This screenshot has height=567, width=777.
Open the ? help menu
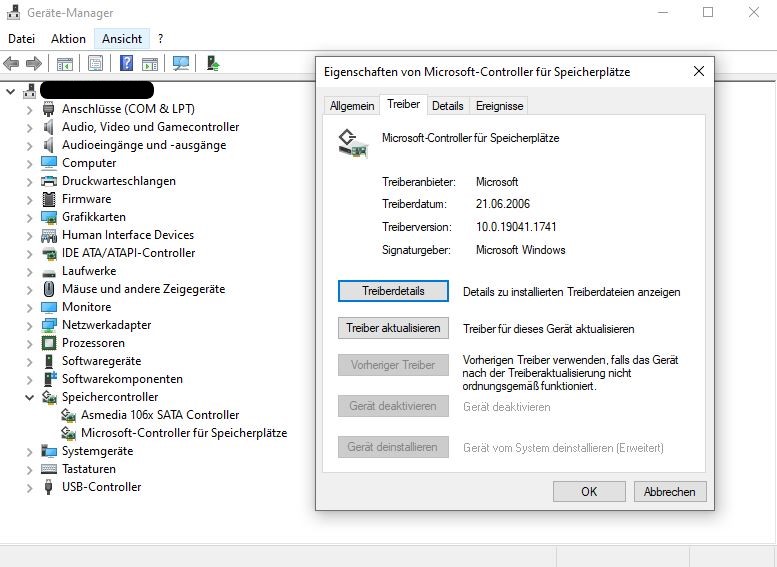(161, 39)
